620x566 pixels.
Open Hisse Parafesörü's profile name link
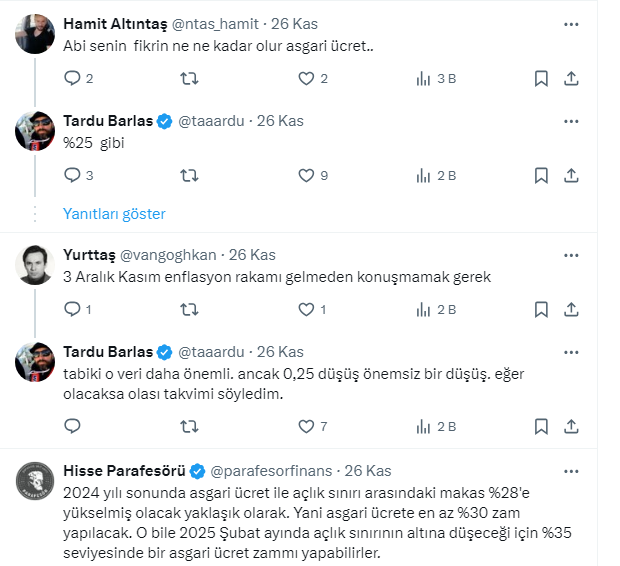tap(125, 471)
